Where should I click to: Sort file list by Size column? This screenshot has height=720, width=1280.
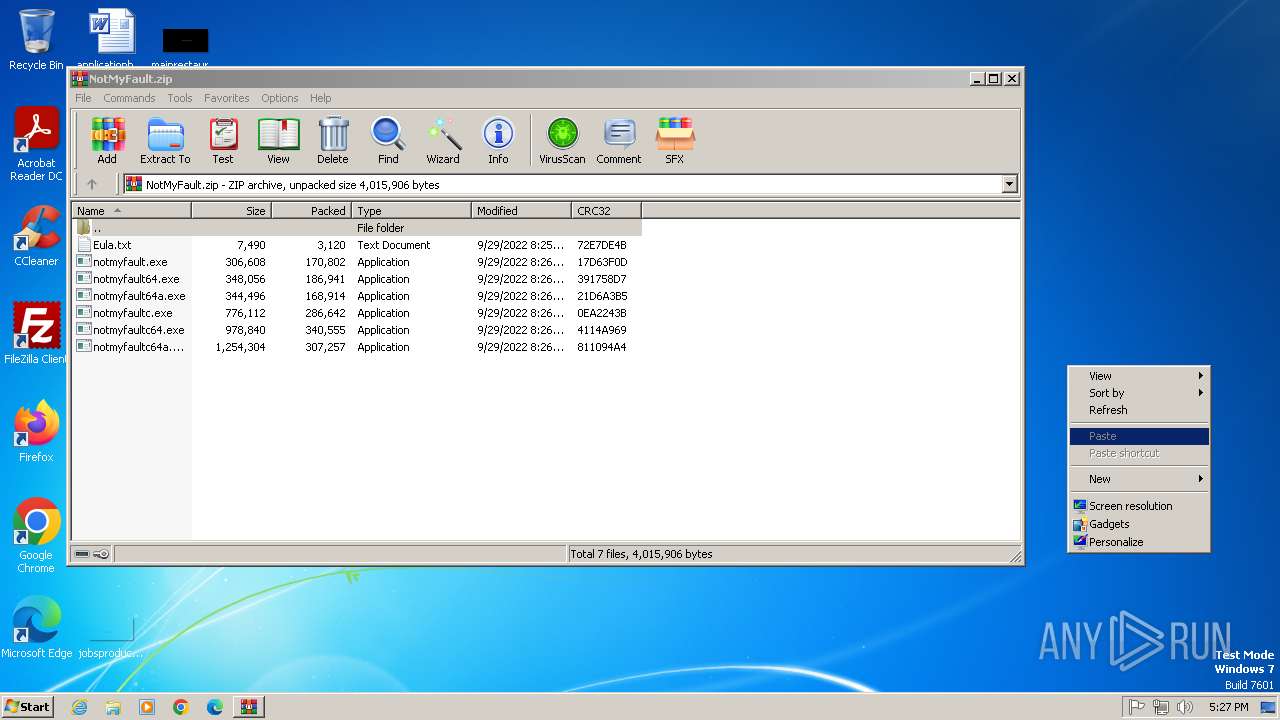[231, 211]
